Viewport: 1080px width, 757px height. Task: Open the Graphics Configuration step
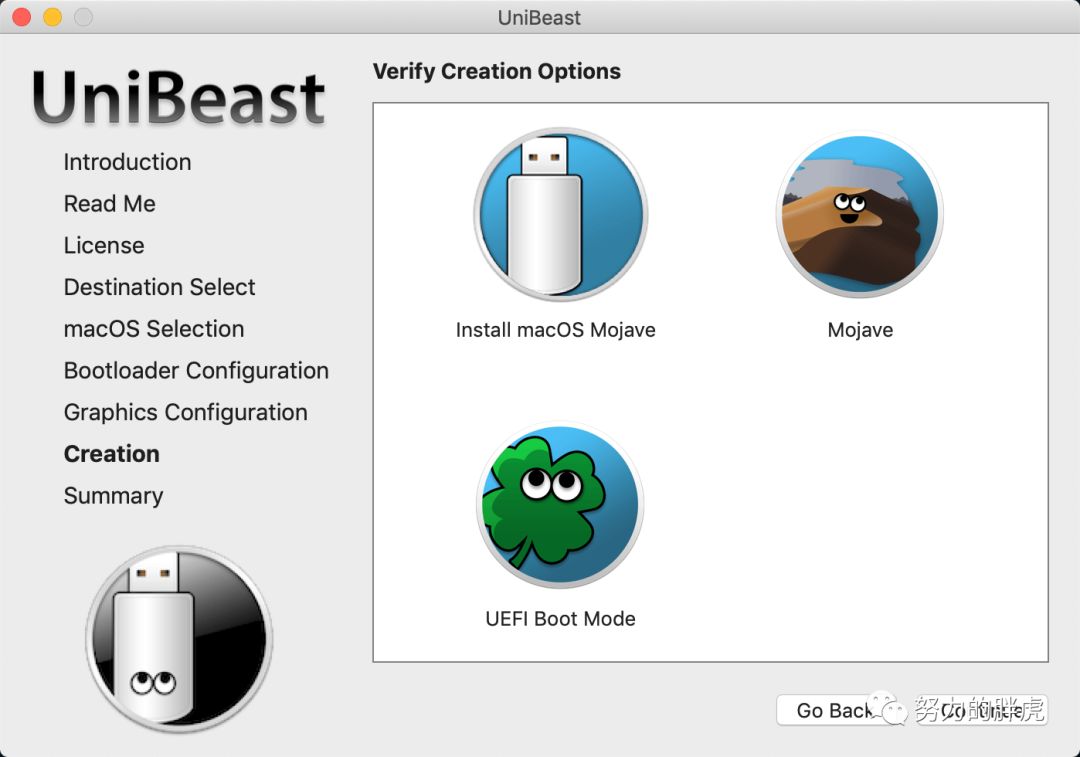tap(186, 413)
